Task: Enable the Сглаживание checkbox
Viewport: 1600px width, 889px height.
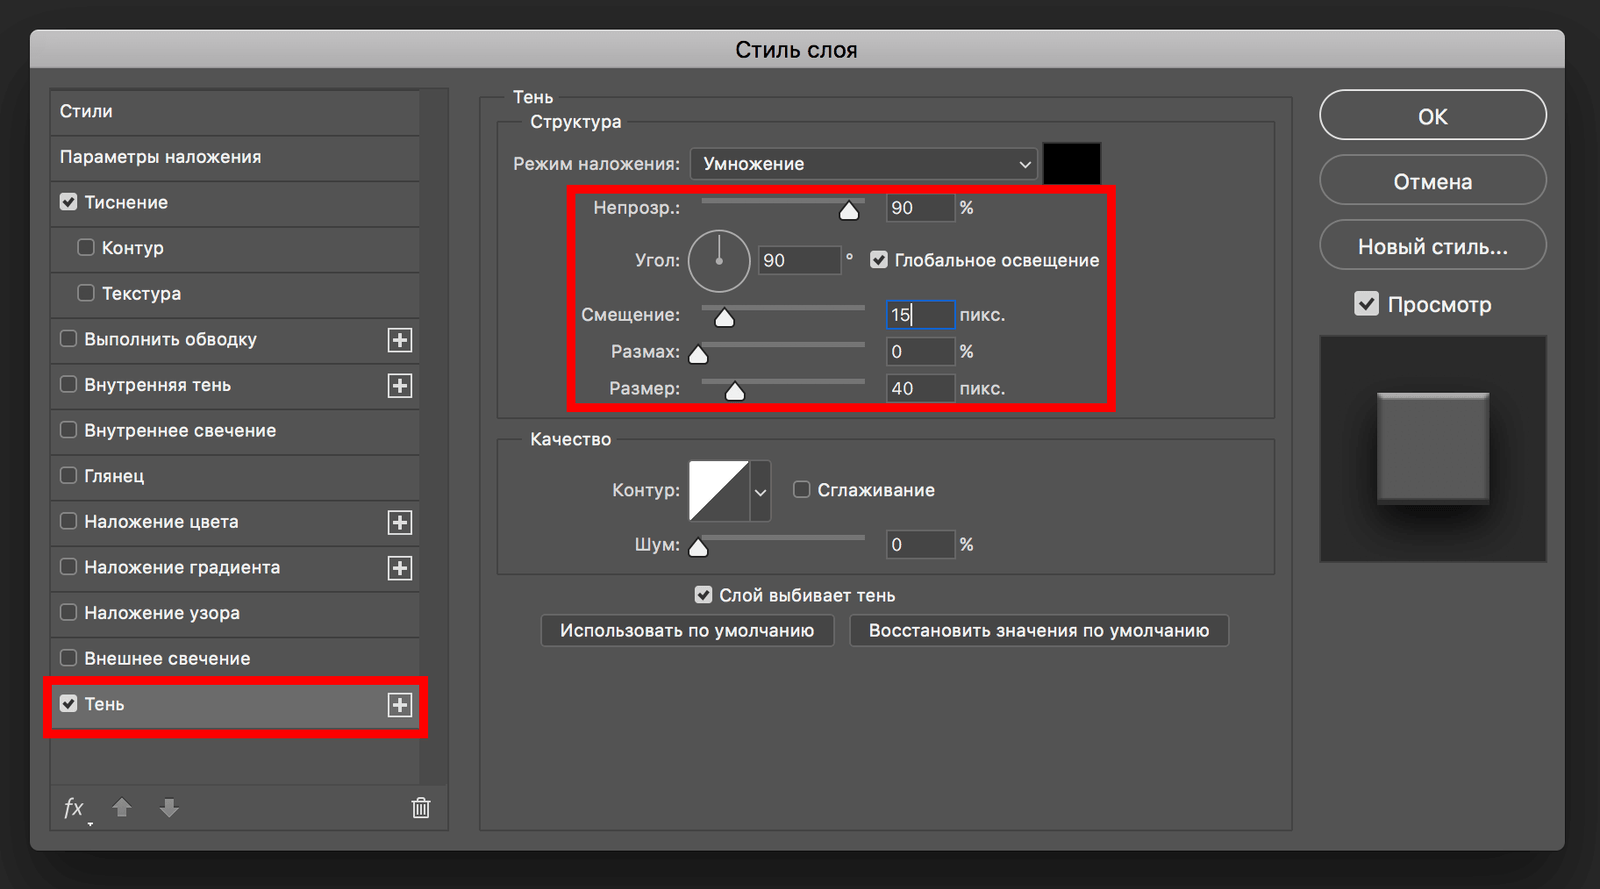Action: click(x=802, y=490)
